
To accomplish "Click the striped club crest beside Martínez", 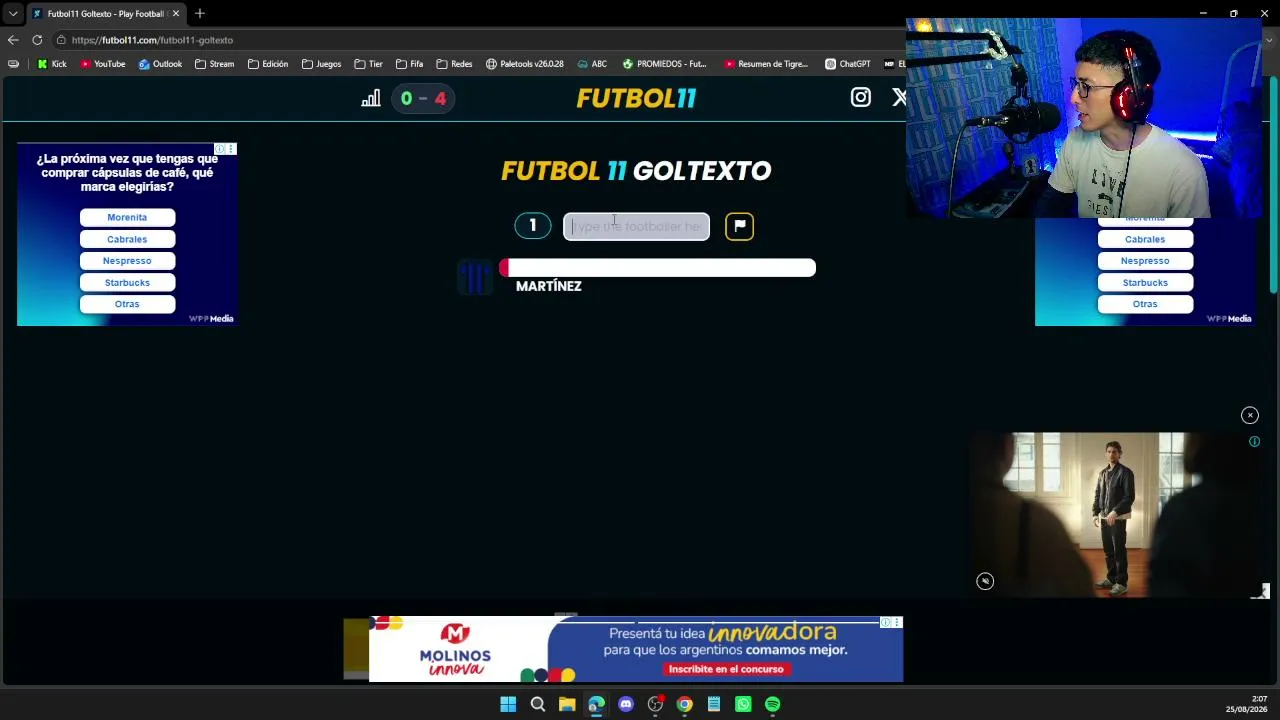I will 475,276.
